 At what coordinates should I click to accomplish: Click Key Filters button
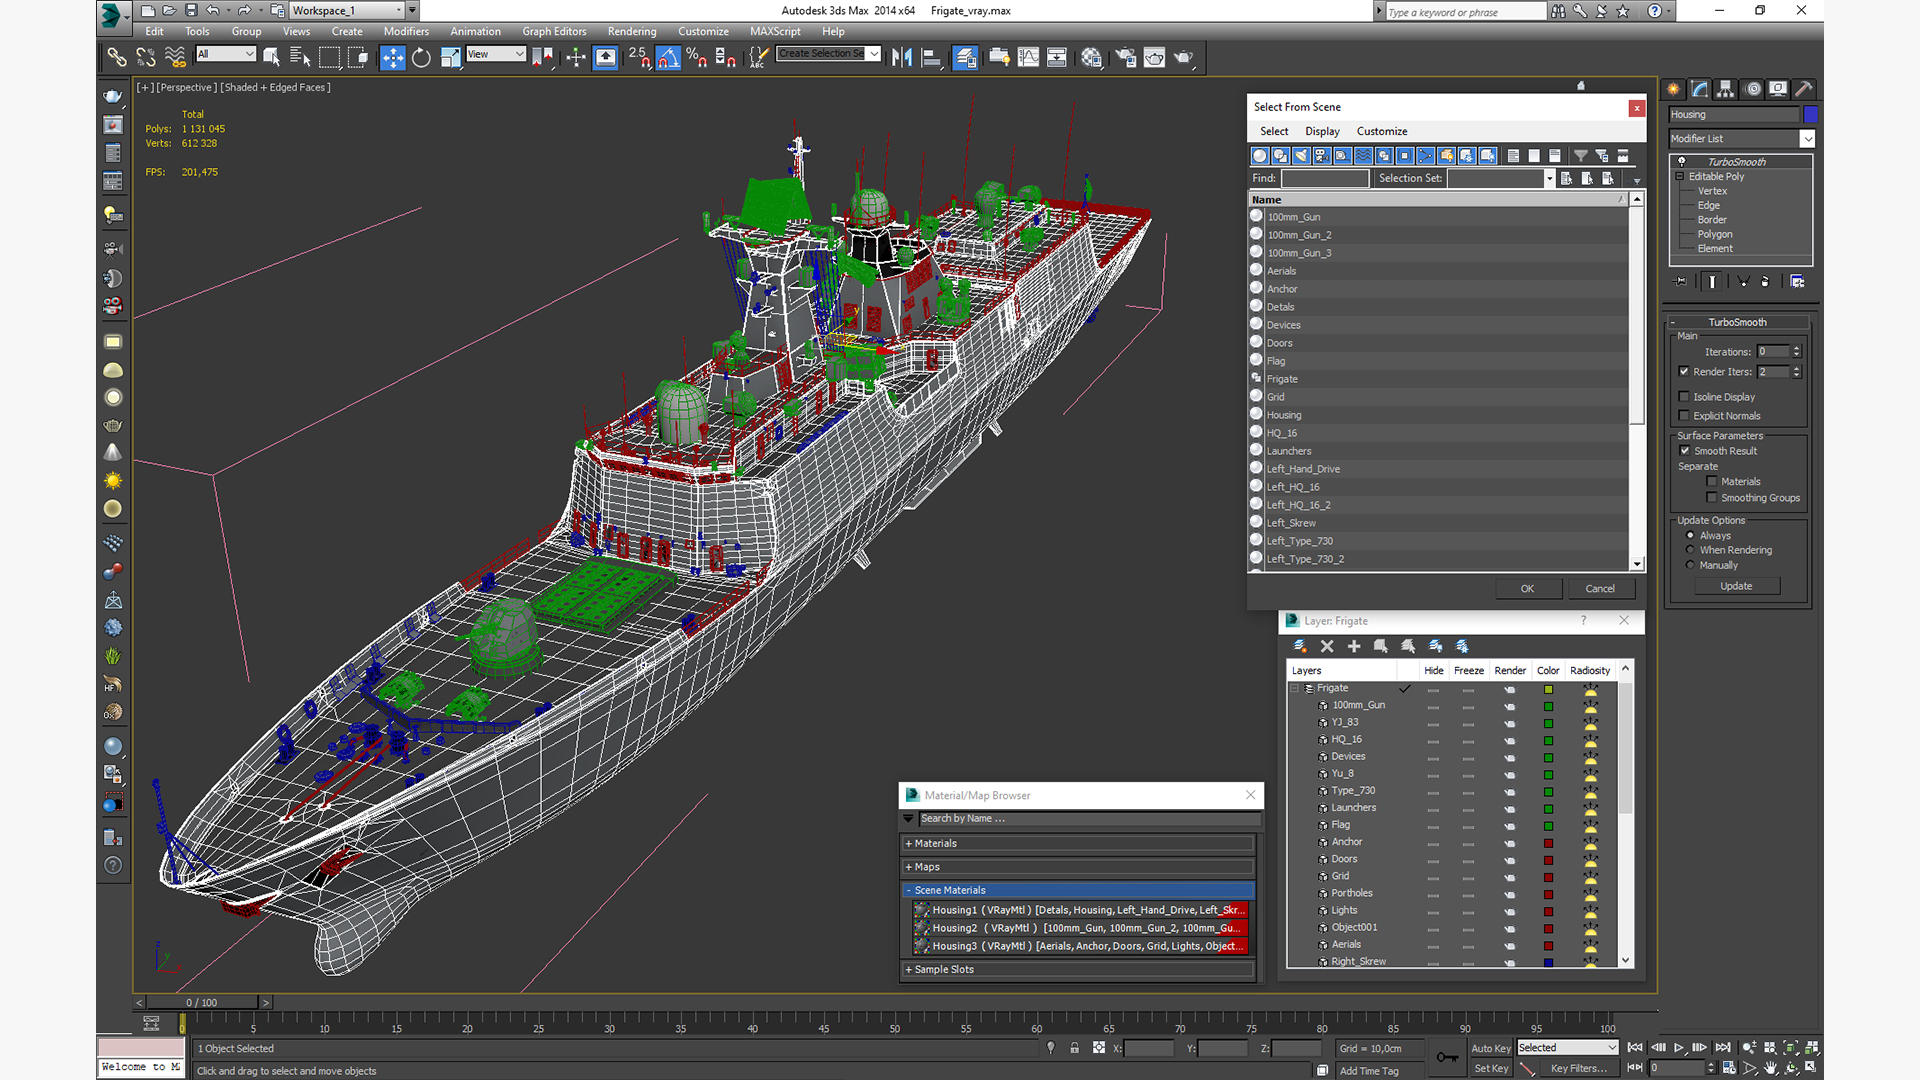pyautogui.click(x=1578, y=1069)
